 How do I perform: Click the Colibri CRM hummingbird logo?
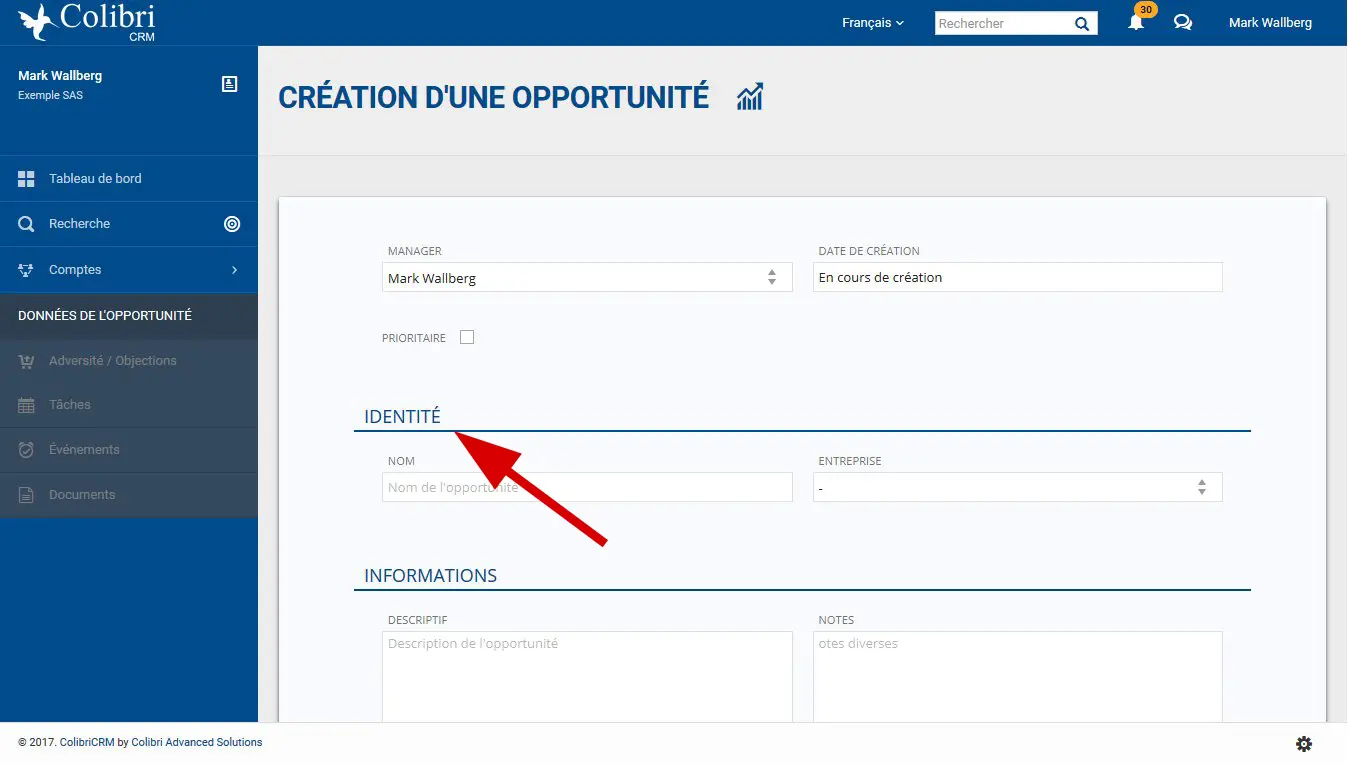click(x=38, y=22)
